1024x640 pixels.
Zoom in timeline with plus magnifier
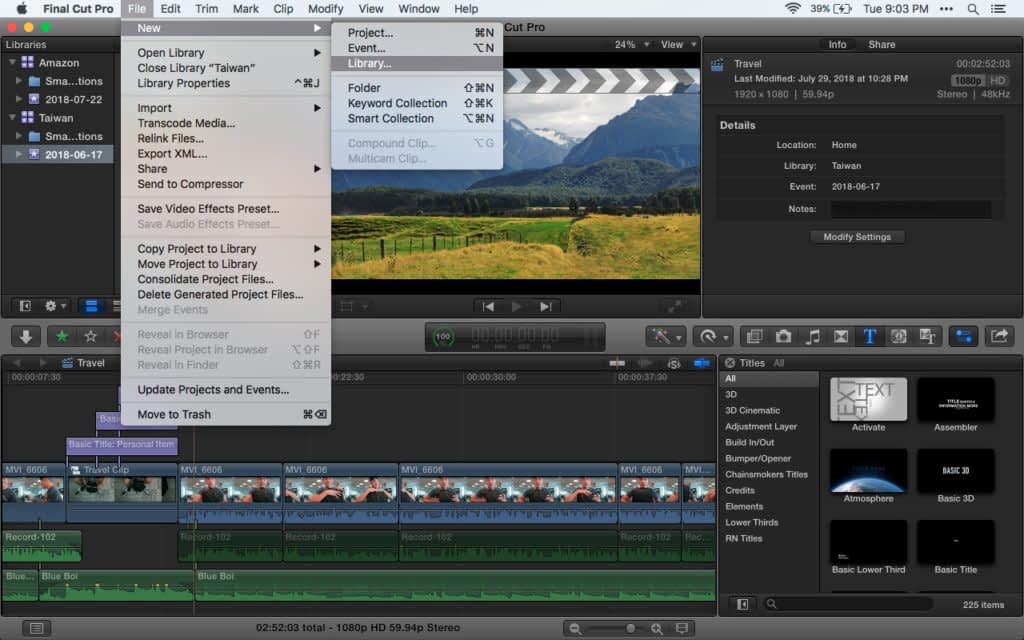656,628
